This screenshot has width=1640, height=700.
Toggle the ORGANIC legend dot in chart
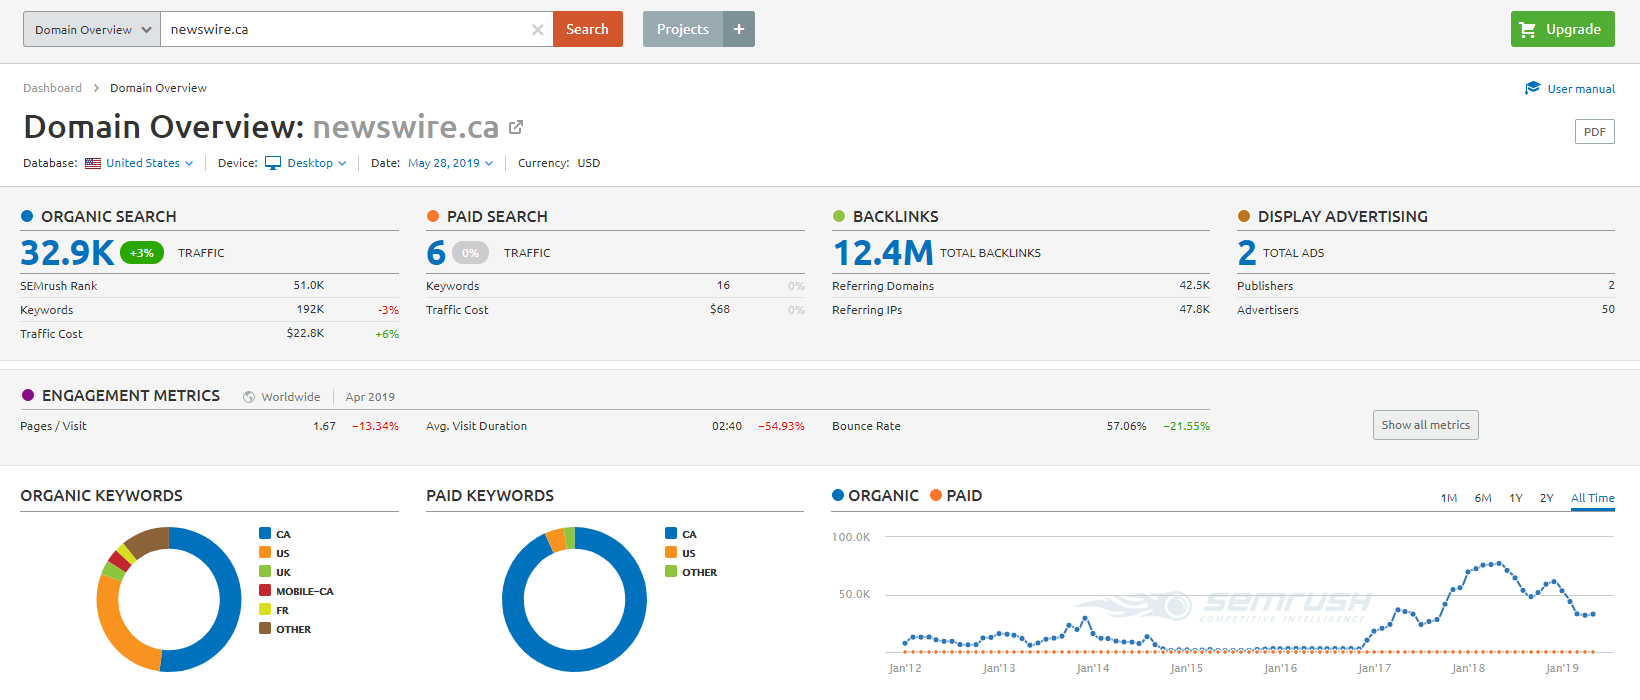(838, 495)
